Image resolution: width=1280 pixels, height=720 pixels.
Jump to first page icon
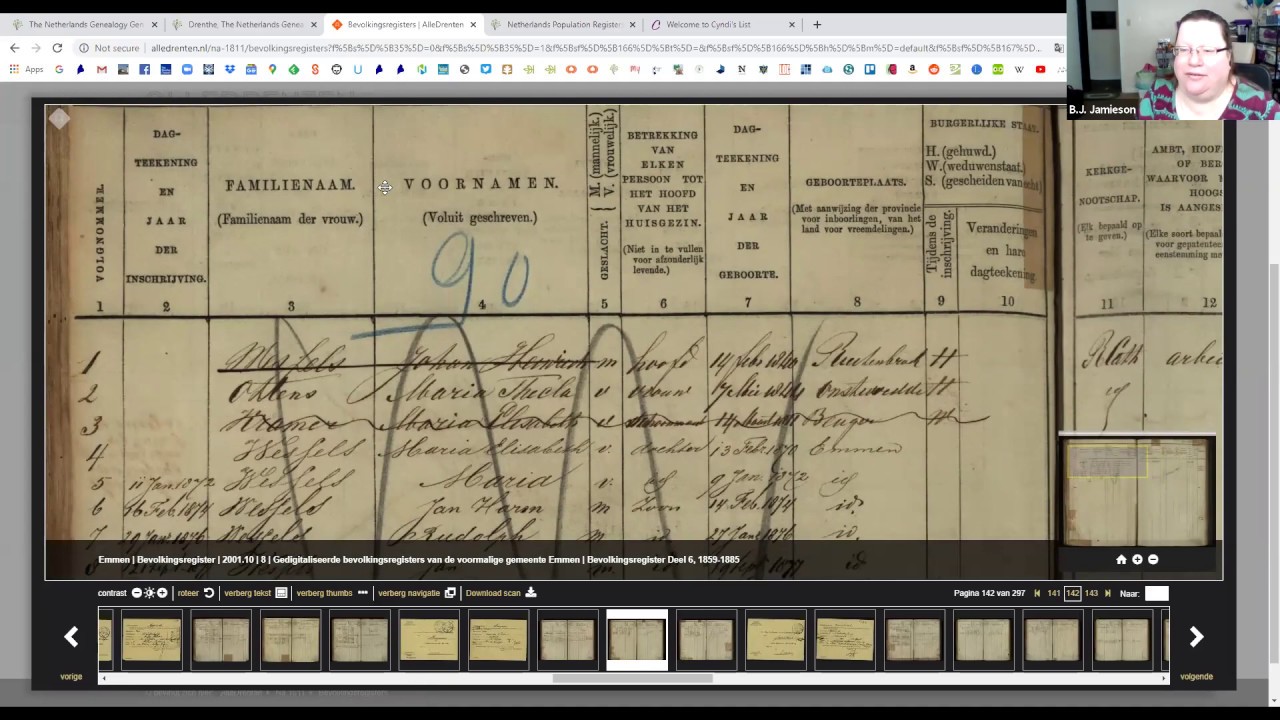pos(1037,594)
